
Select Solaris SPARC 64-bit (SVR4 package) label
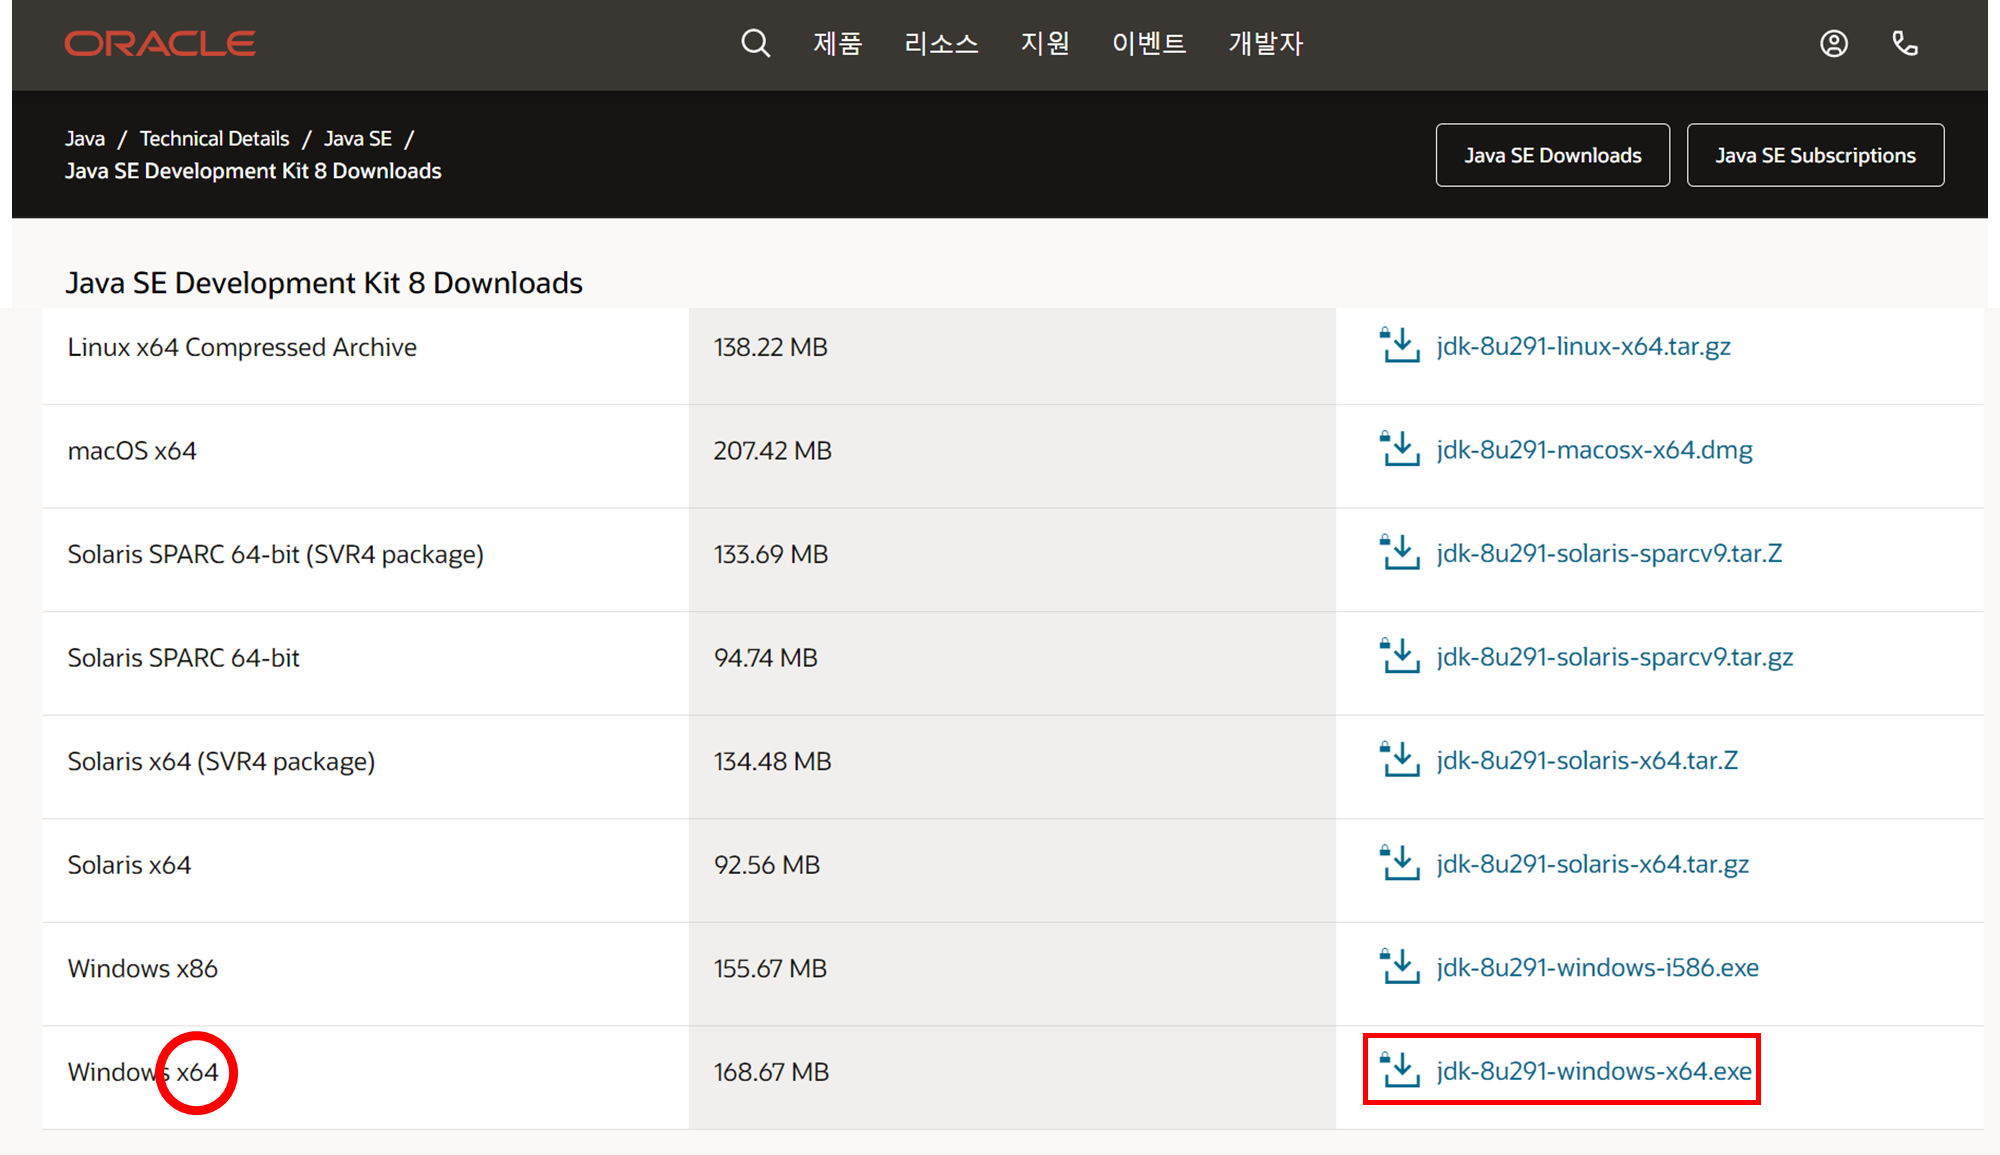(x=275, y=554)
